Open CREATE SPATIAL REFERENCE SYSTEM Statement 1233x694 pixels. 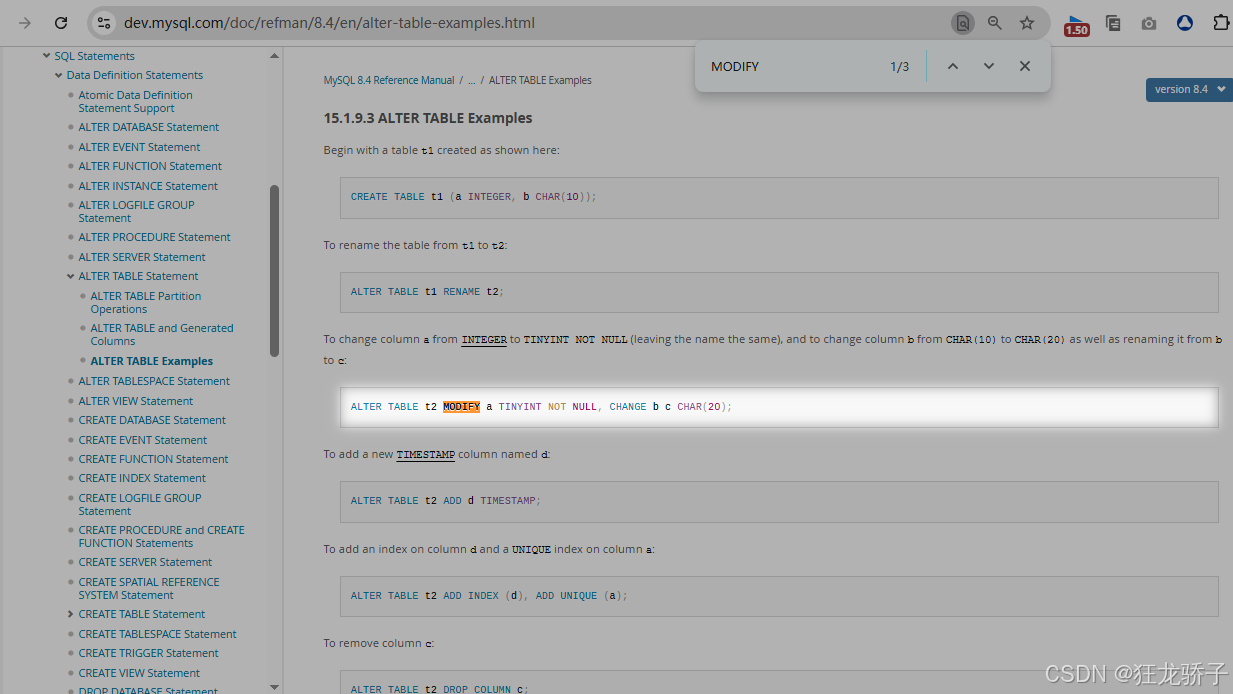(x=149, y=588)
